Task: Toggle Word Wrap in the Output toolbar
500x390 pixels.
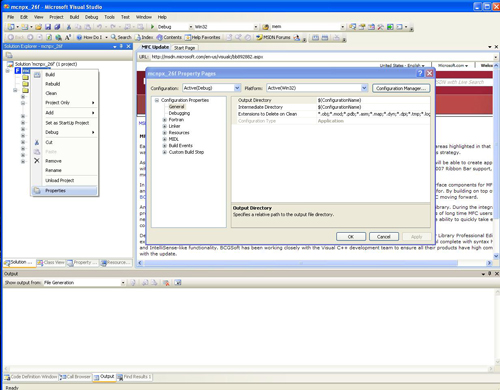Action: pyautogui.click(x=178, y=283)
